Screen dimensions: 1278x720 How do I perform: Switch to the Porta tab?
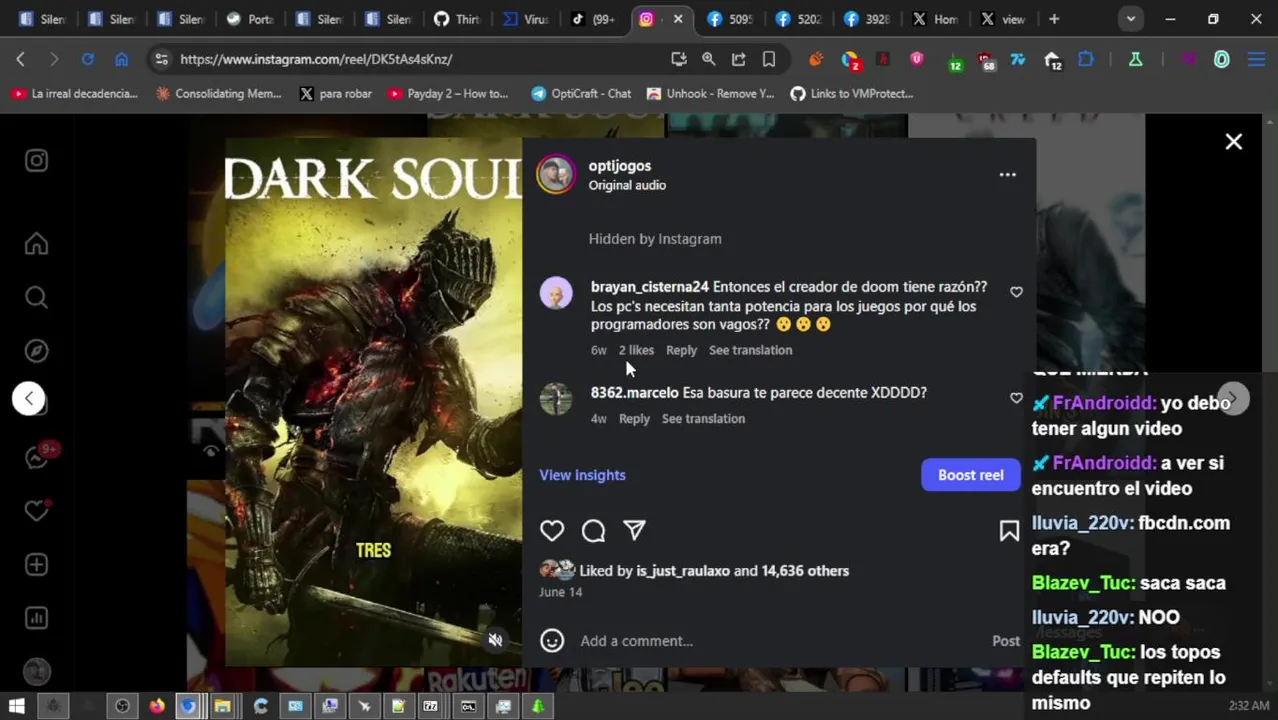[x=250, y=19]
